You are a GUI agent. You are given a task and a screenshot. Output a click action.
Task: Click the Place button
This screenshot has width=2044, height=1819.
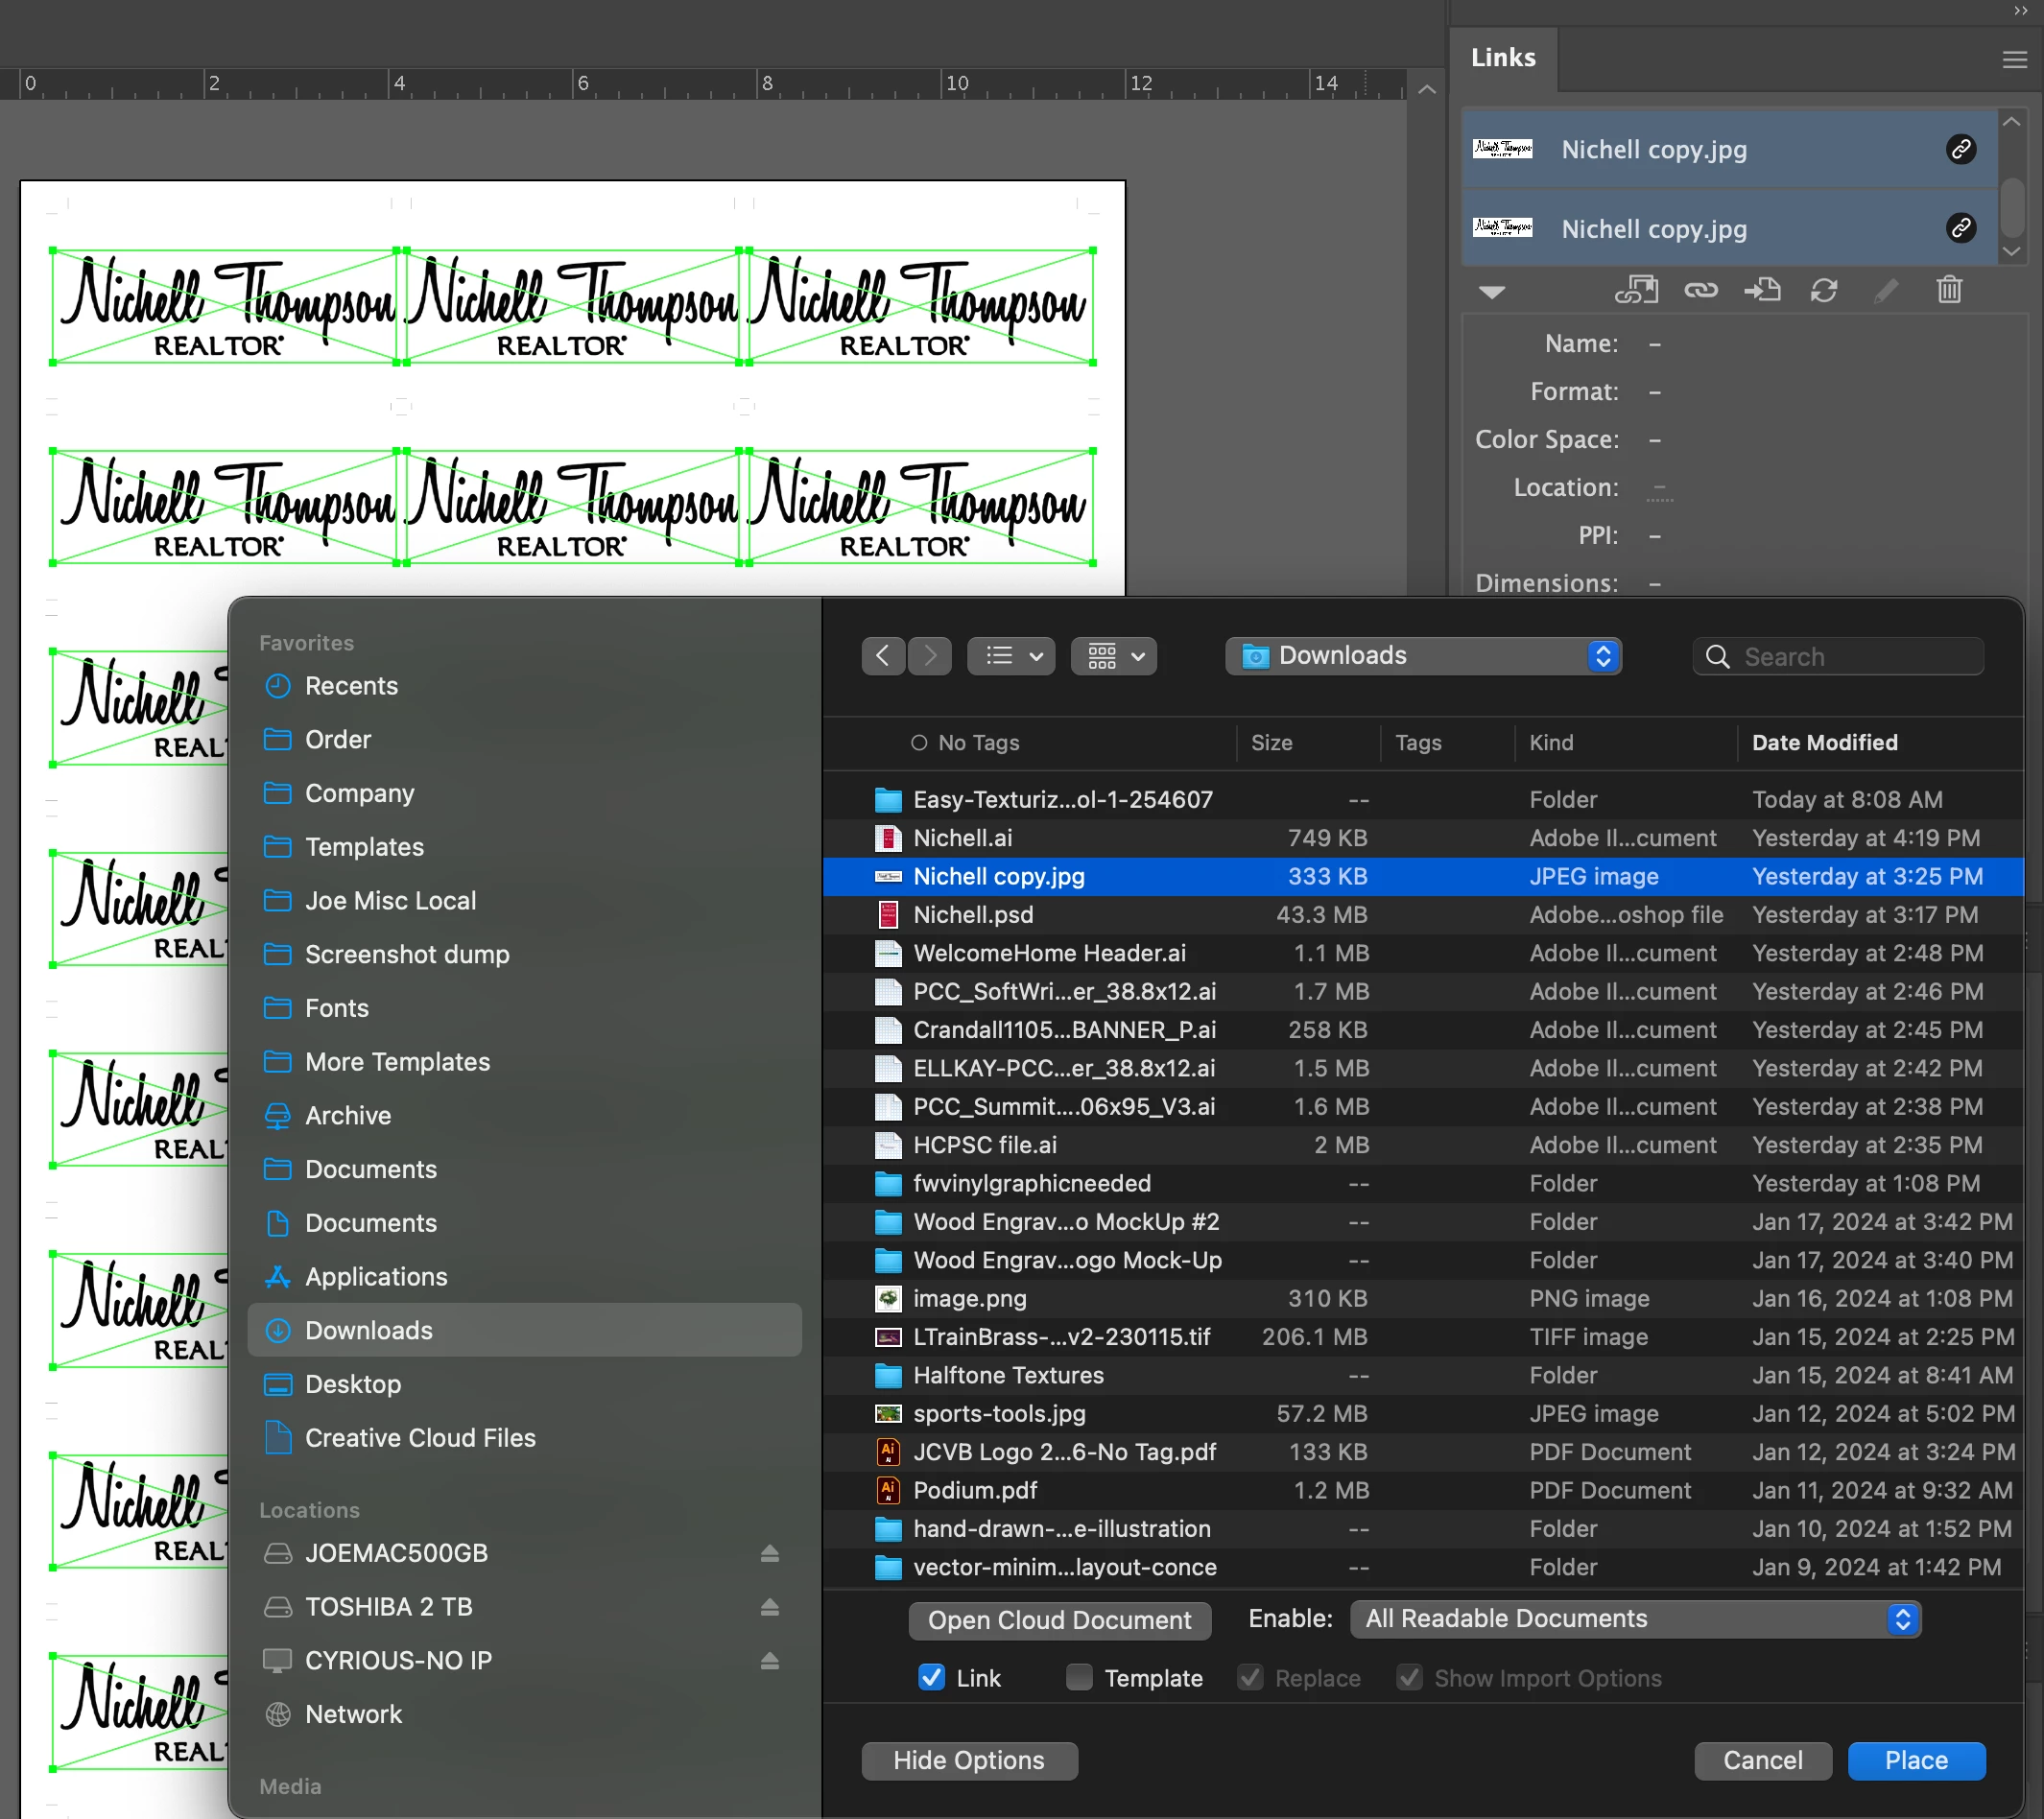1915,1760
